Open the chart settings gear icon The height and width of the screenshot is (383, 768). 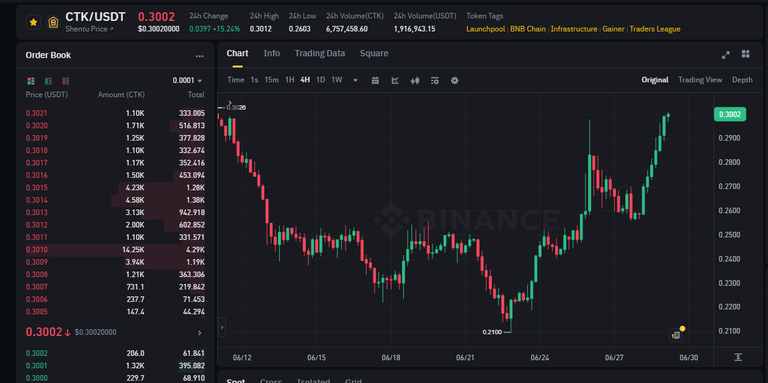tap(455, 80)
